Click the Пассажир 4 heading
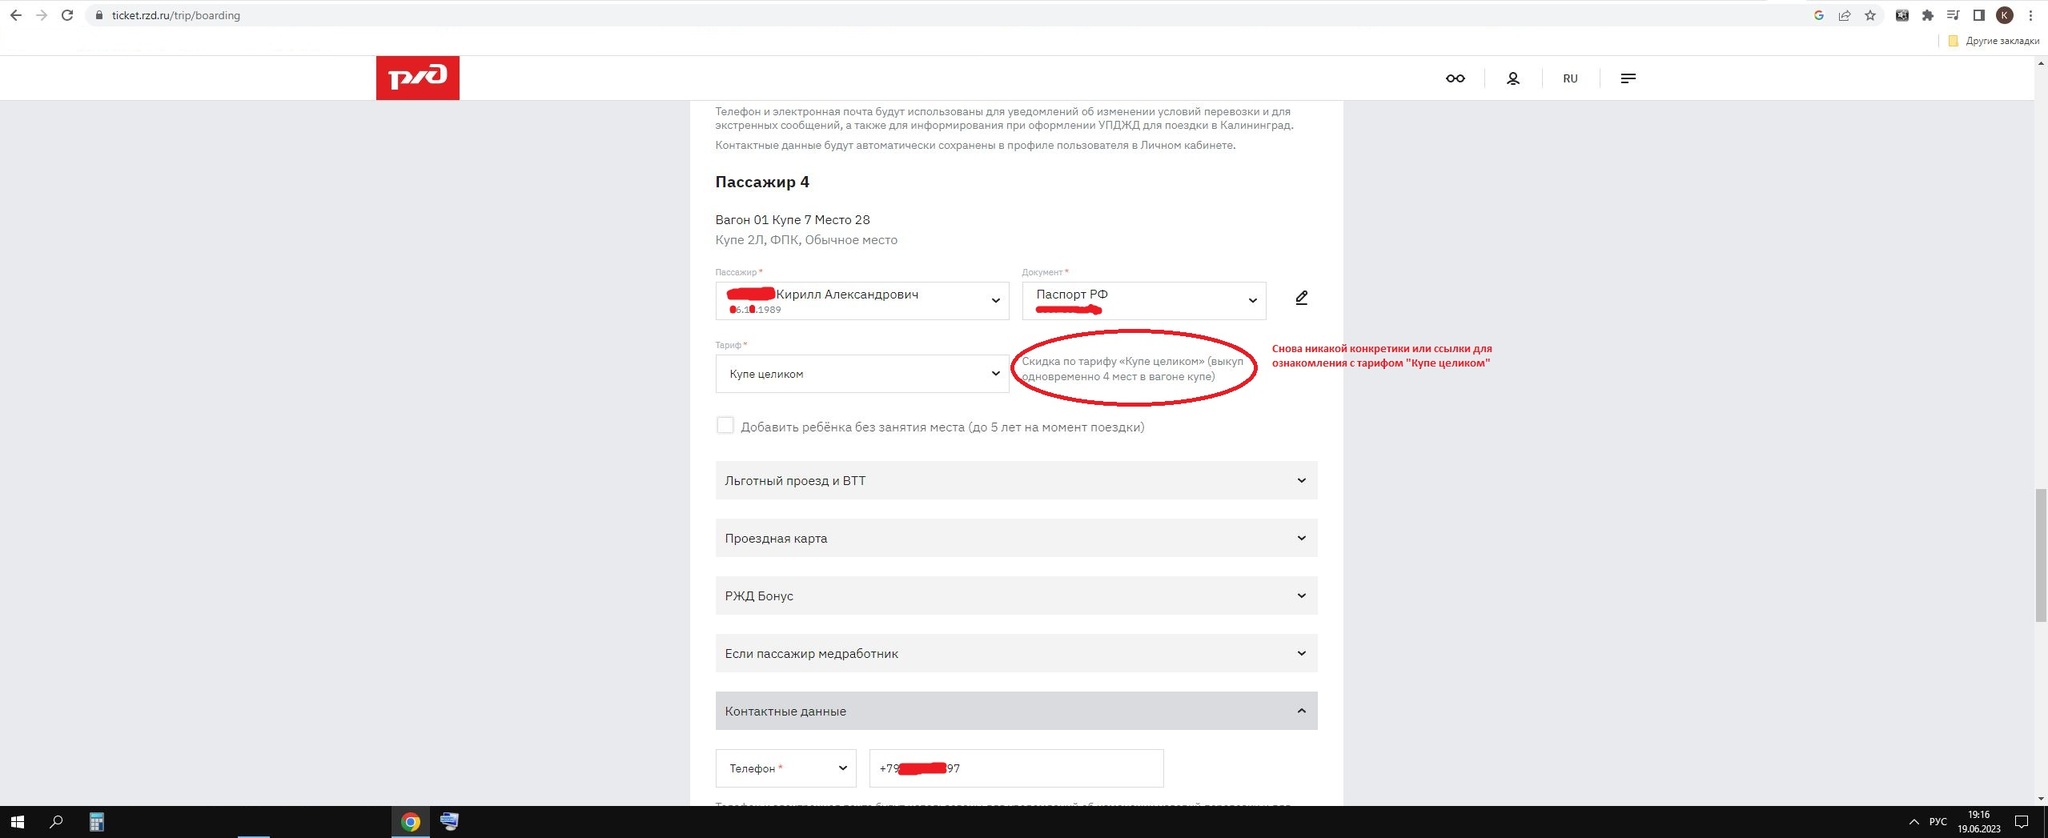Screen dimensions: 2048x838 (x=762, y=182)
